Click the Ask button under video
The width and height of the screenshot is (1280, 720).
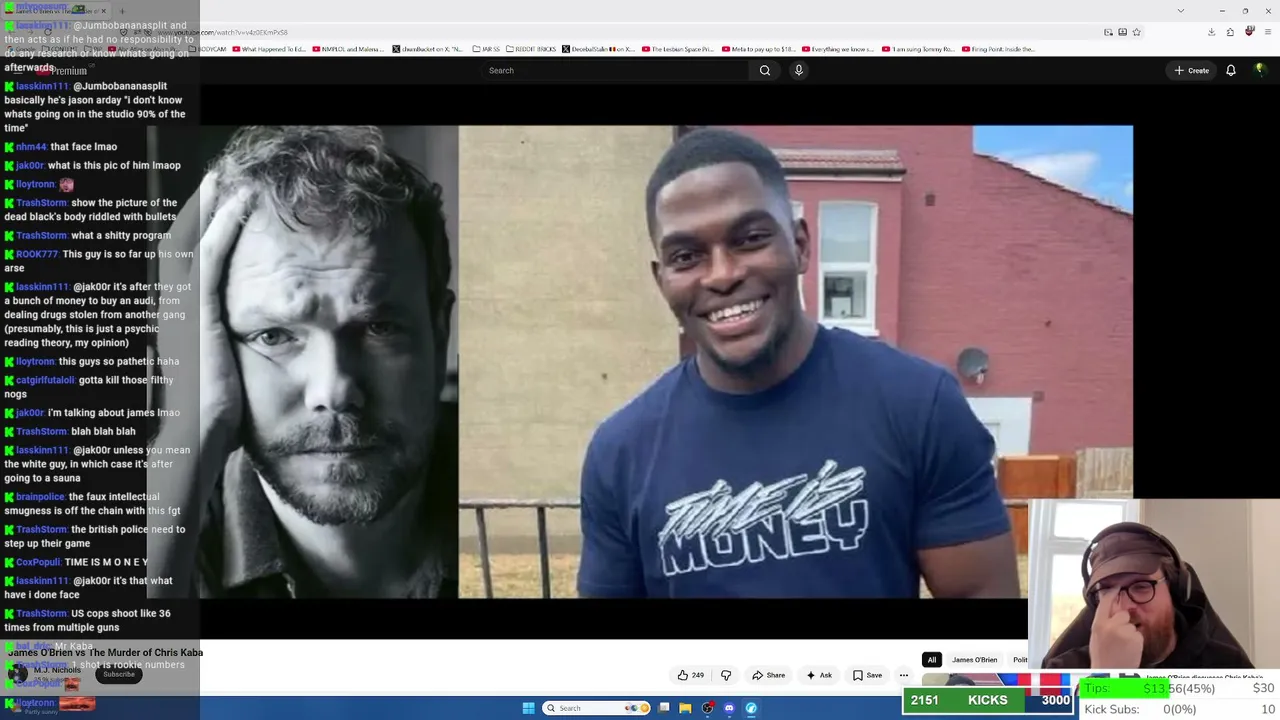[x=819, y=675]
